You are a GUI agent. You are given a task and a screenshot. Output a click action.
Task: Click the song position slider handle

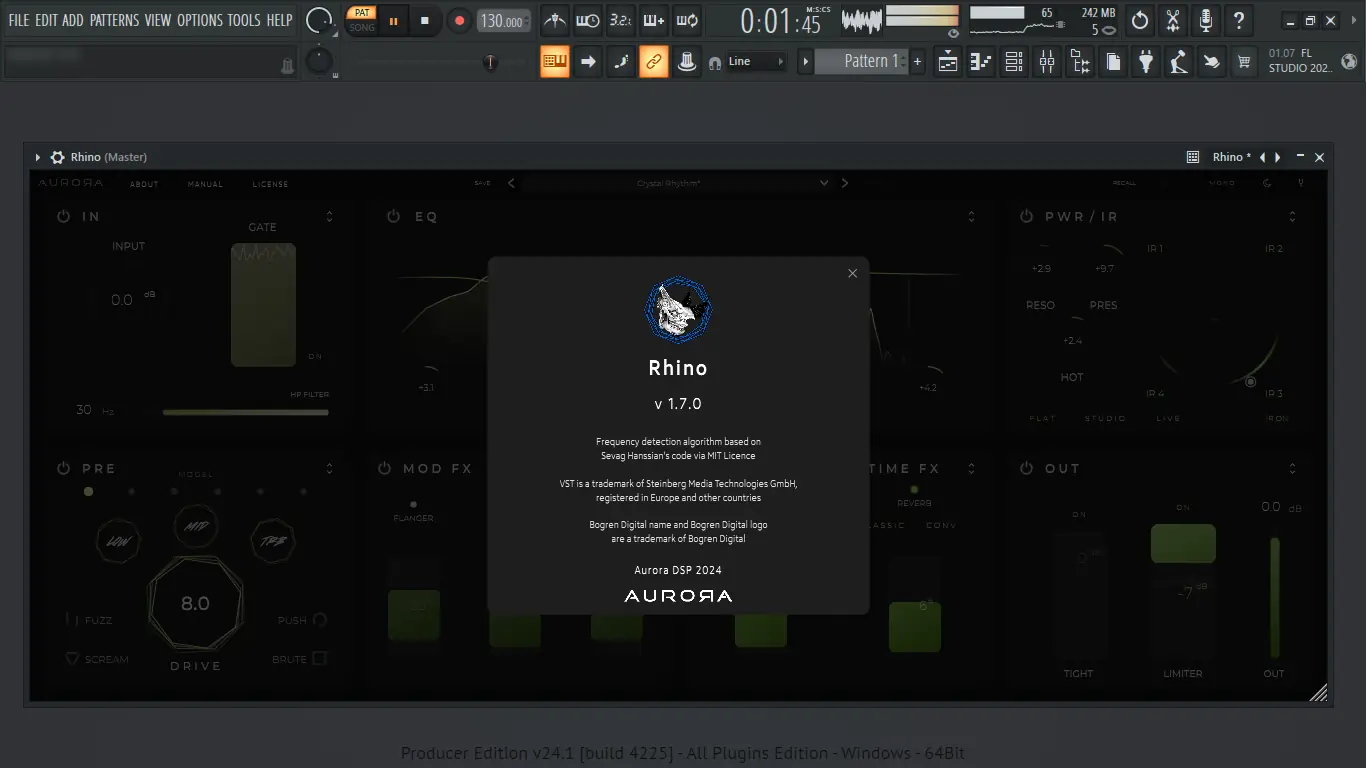tap(490, 62)
